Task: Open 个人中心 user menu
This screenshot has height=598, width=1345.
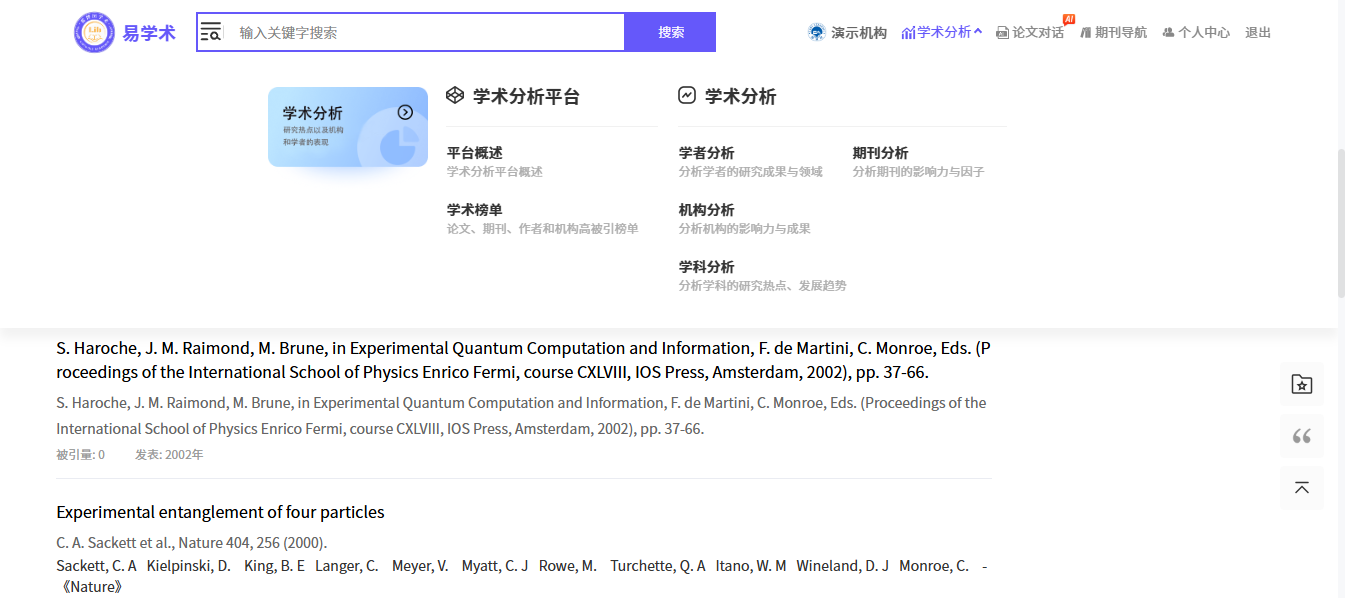Action: [1196, 32]
